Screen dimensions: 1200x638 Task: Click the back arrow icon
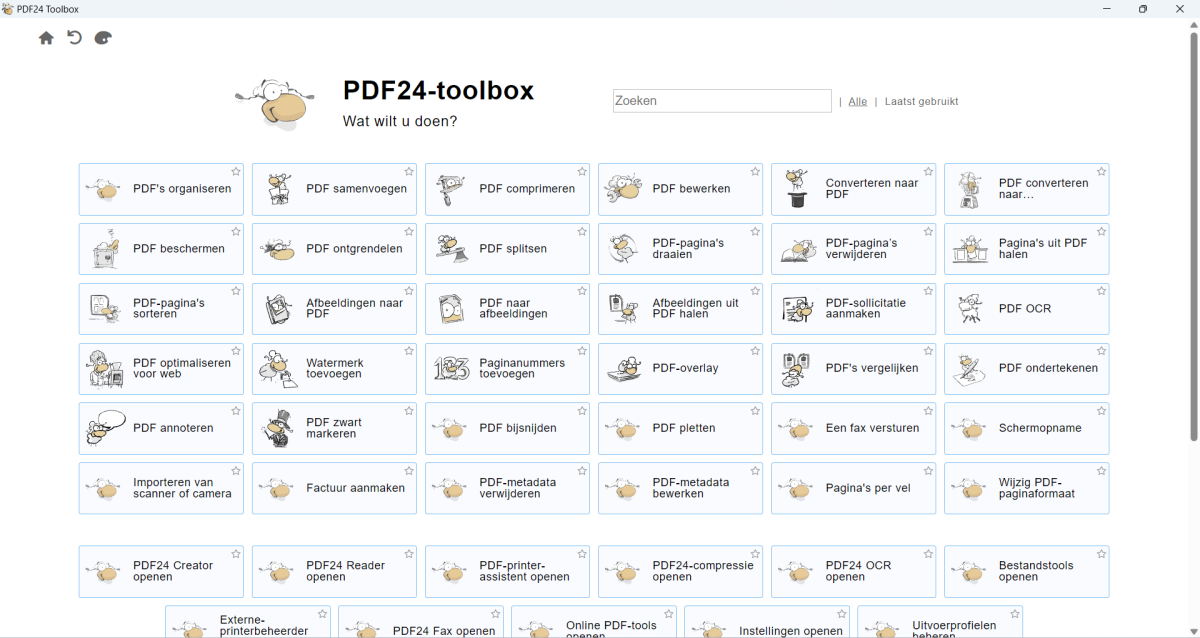(x=74, y=38)
